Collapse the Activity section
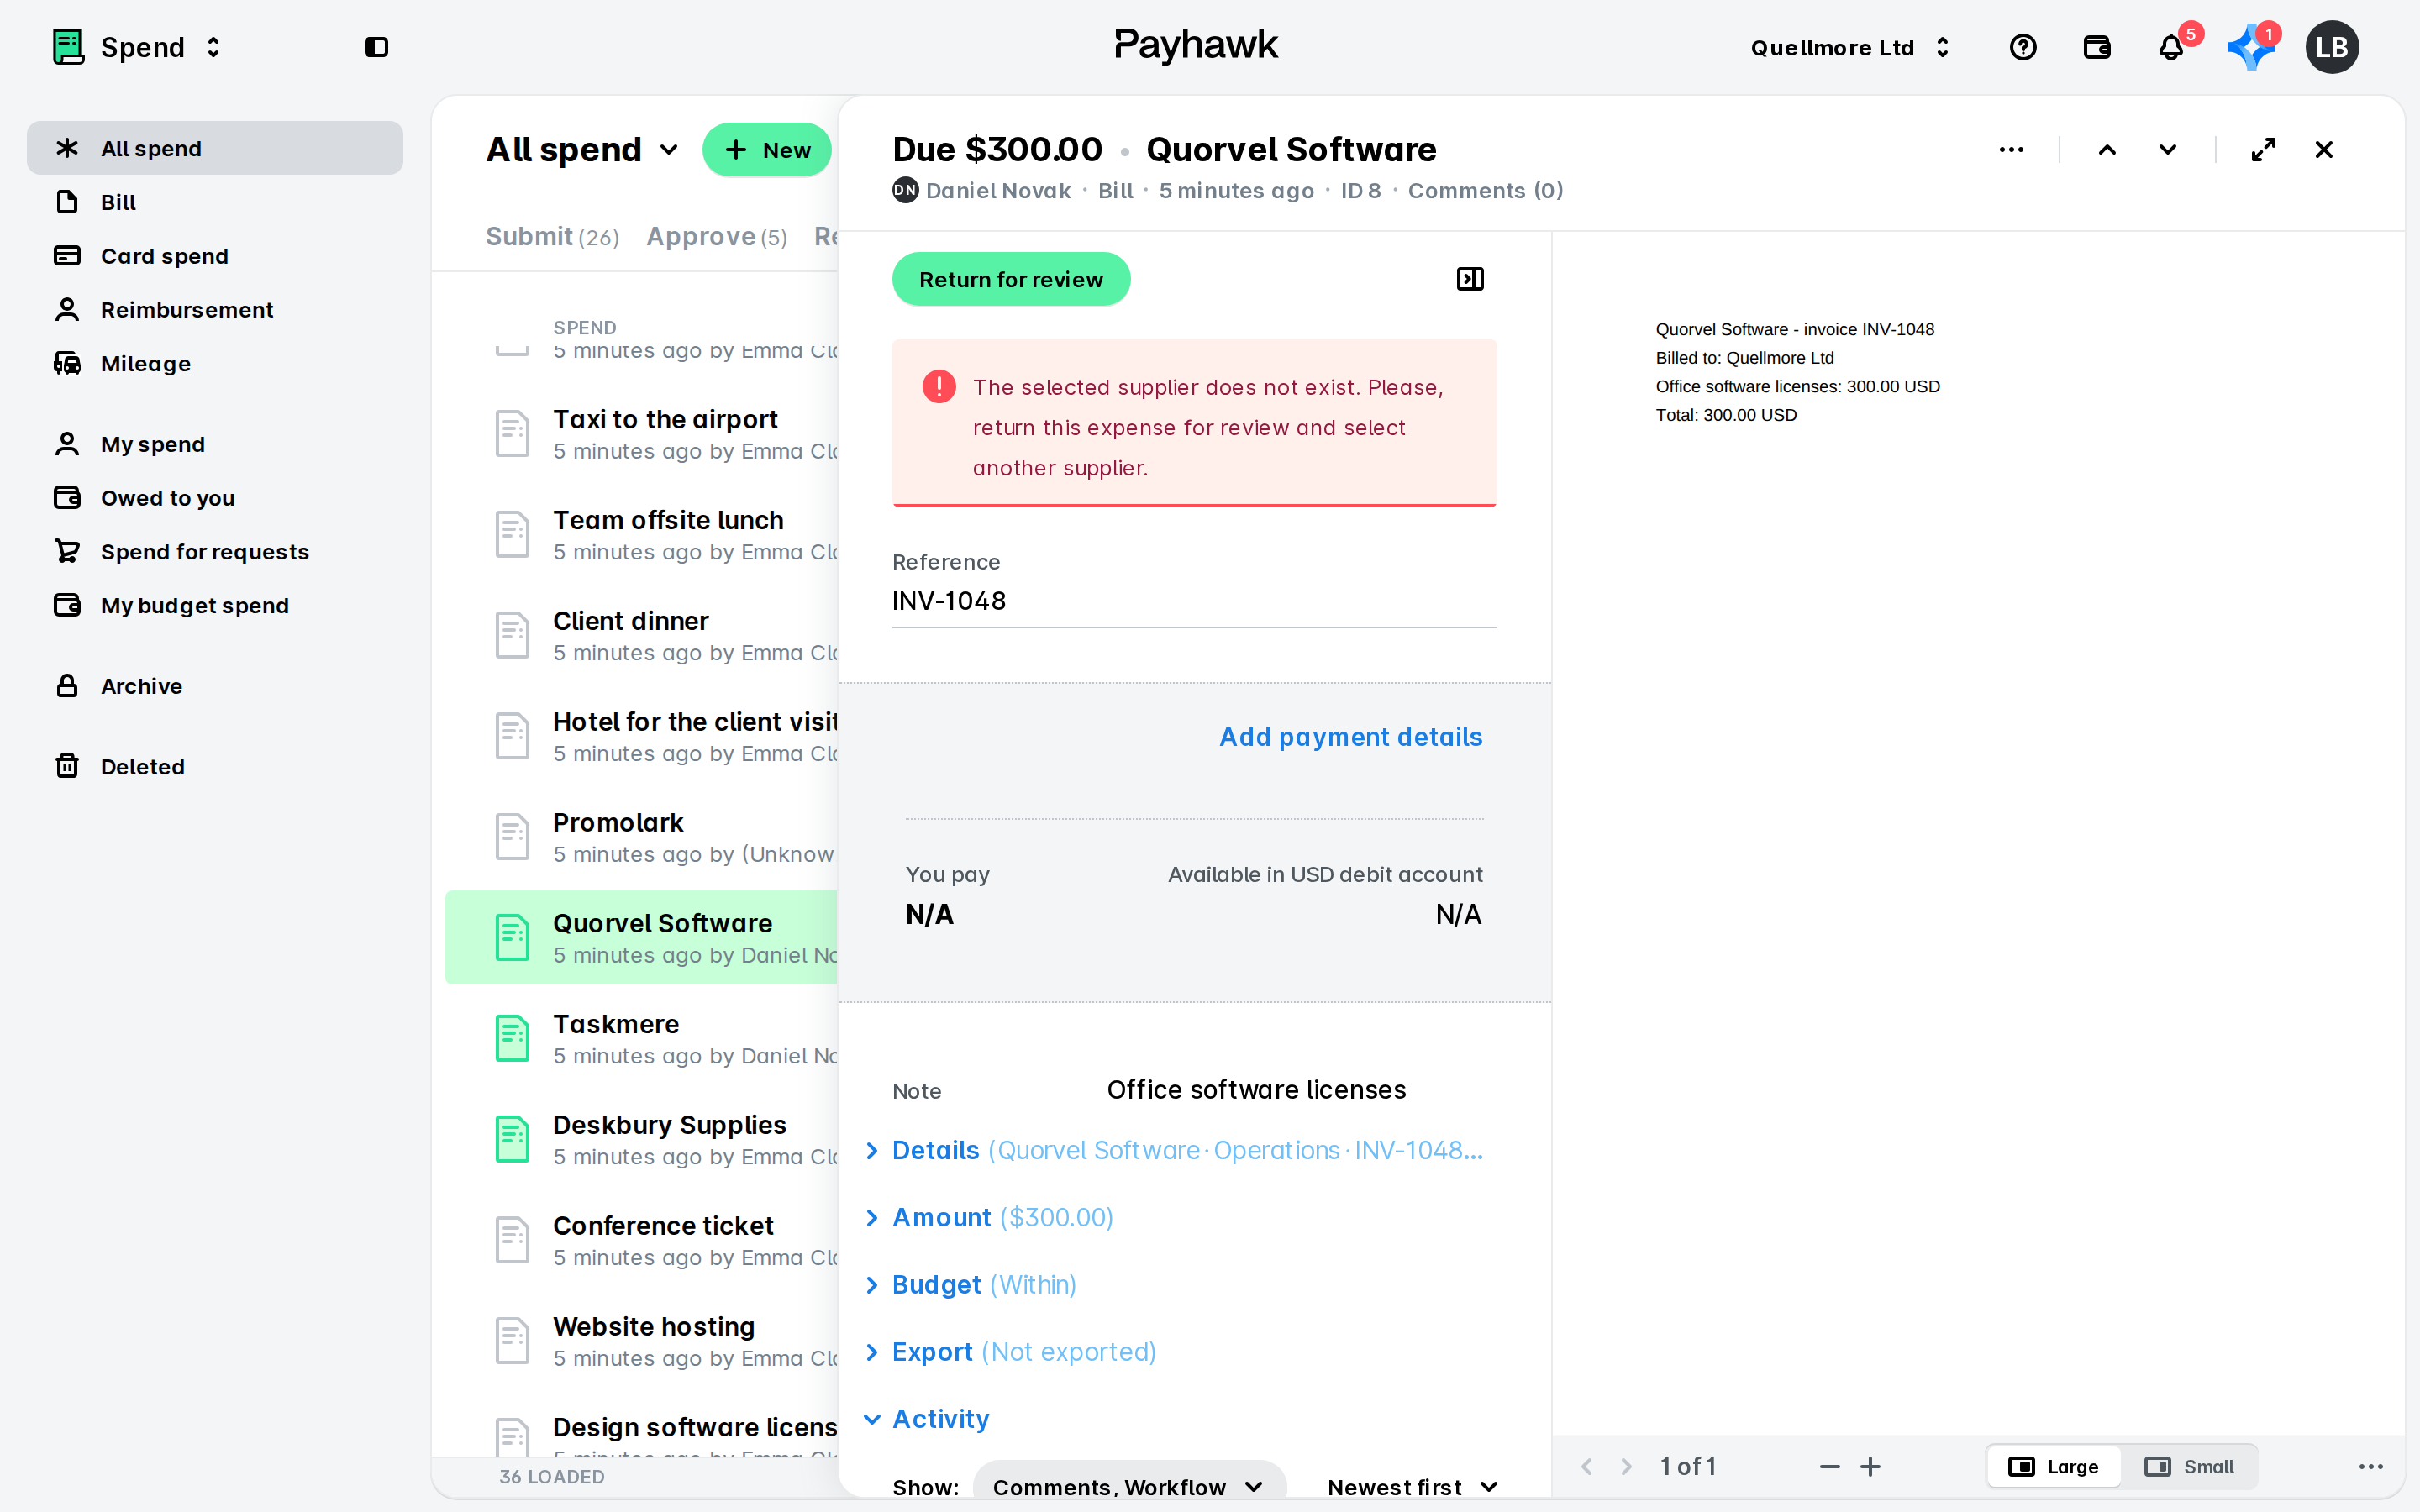Screen dimensions: 2420x1512 [x=926, y=1418]
